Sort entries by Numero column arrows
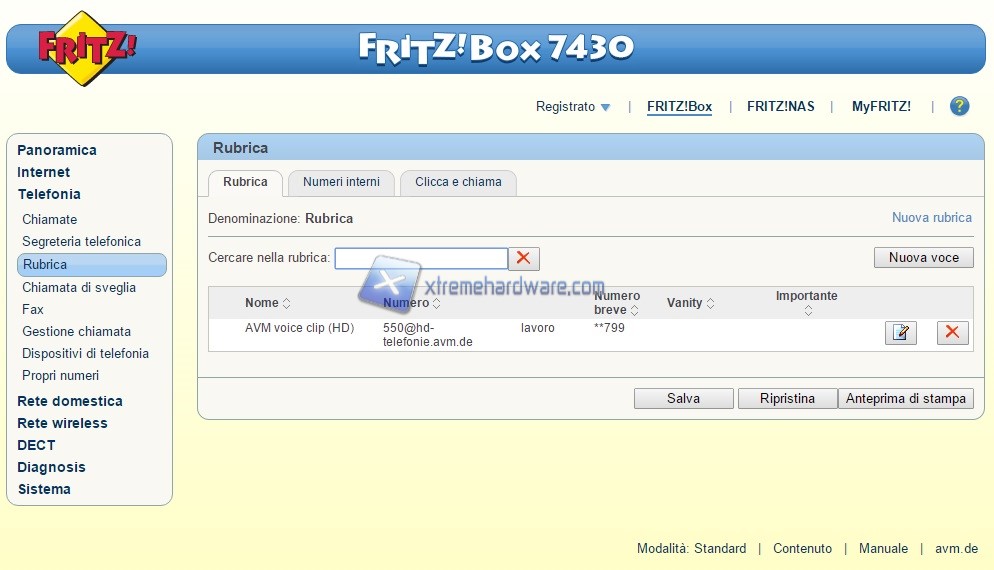Viewport: 994px width, 570px height. click(x=437, y=303)
